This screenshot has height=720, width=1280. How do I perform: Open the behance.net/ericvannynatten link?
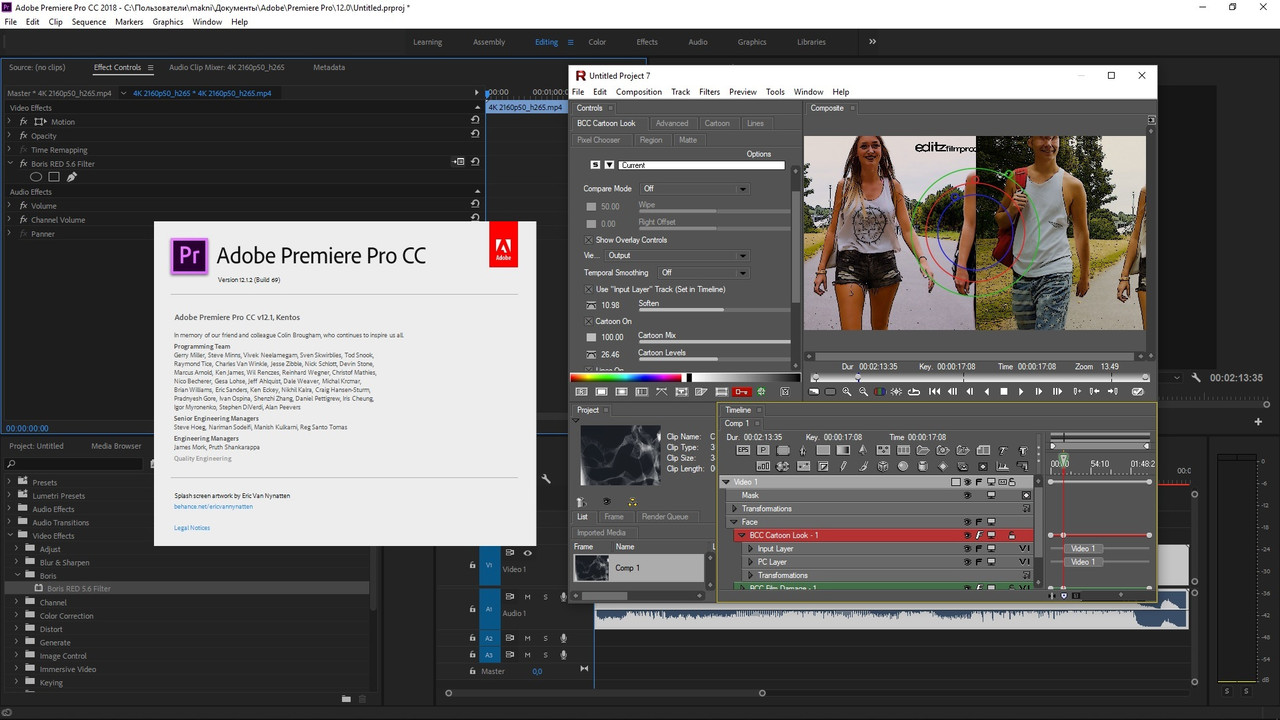(213, 506)
